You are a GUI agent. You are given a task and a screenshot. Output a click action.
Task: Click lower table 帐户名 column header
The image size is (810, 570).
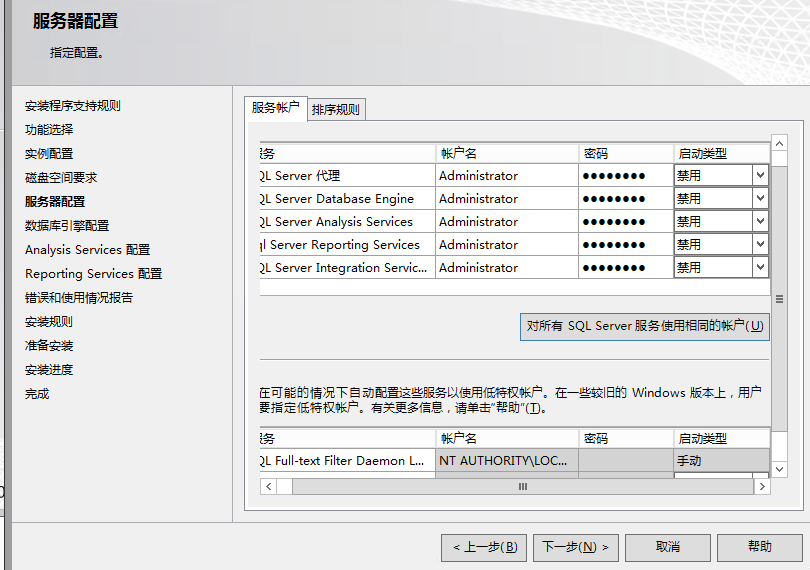click(507, 439)
